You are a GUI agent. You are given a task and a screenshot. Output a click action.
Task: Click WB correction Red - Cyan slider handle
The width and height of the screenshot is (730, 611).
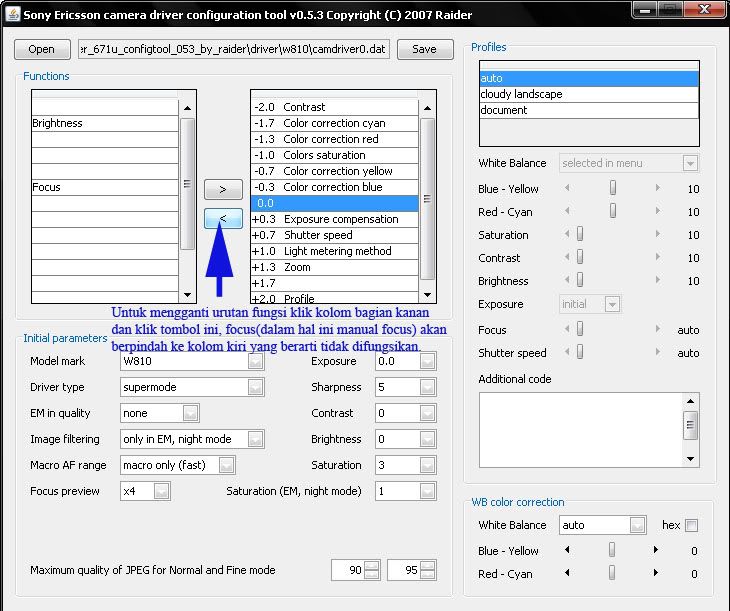612,572
